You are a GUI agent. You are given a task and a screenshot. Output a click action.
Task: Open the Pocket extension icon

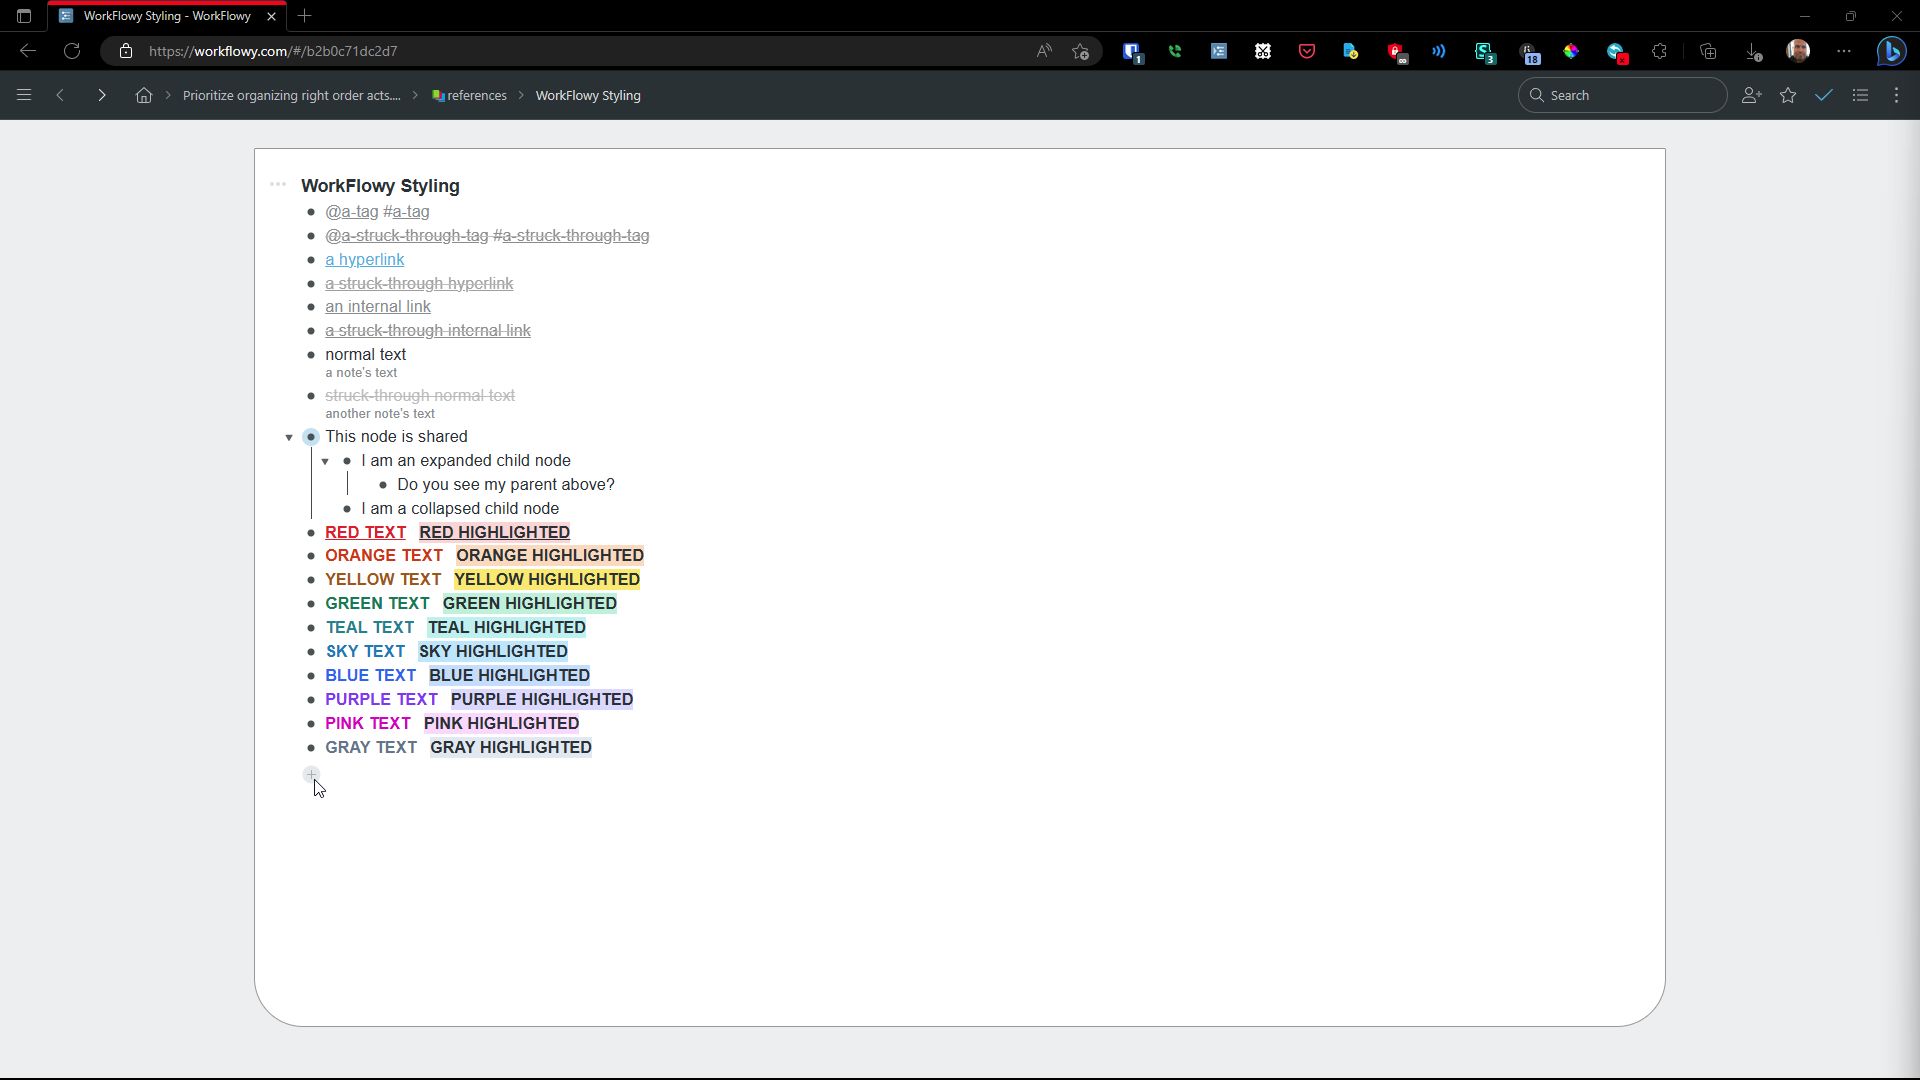[1306, 51]
